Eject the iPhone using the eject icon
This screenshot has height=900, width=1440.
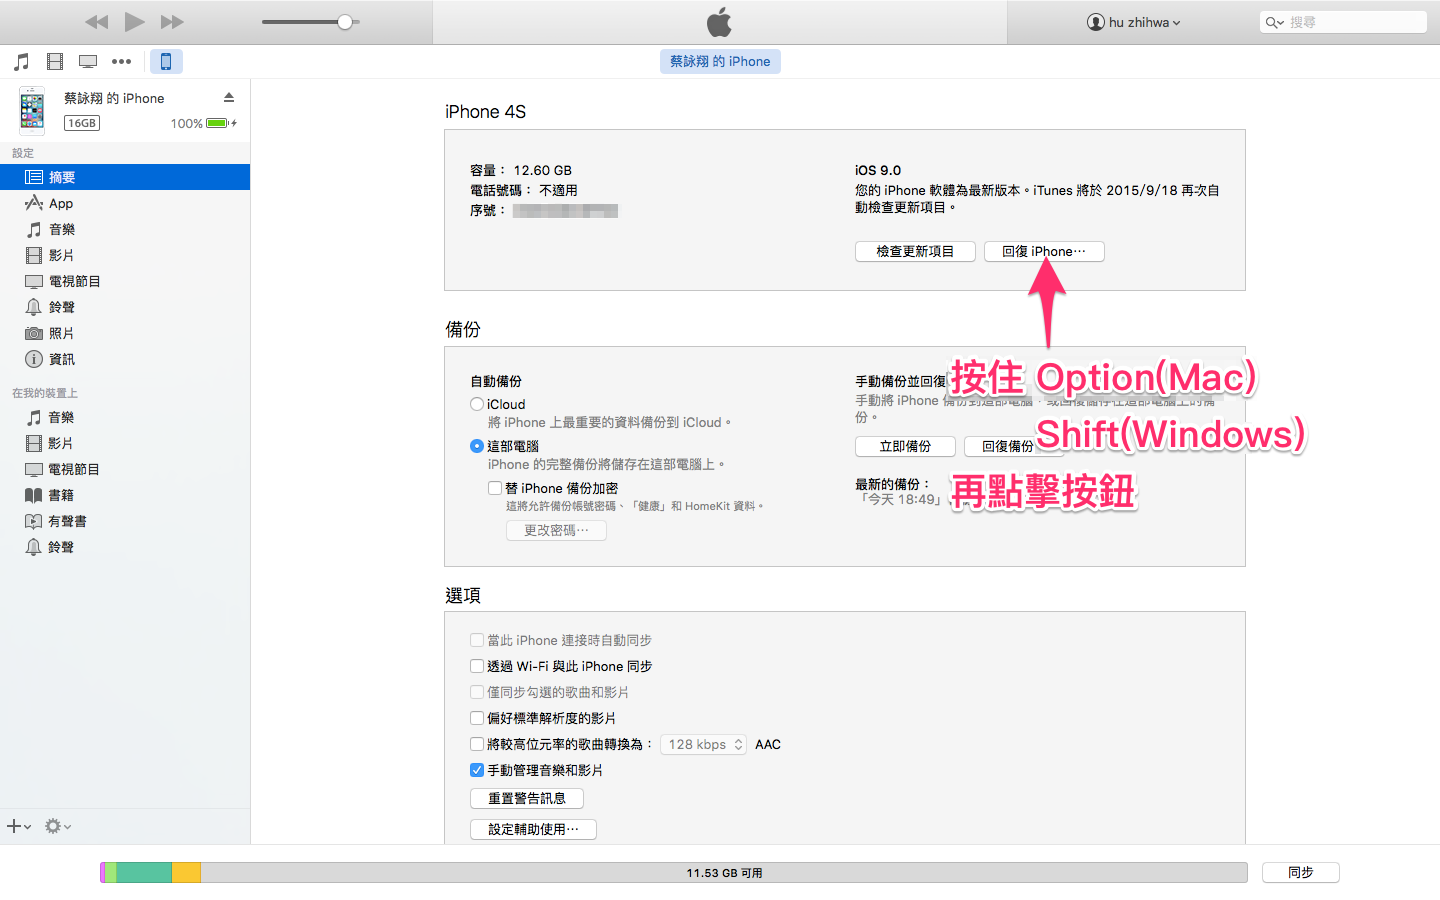[x=229, y=97]
